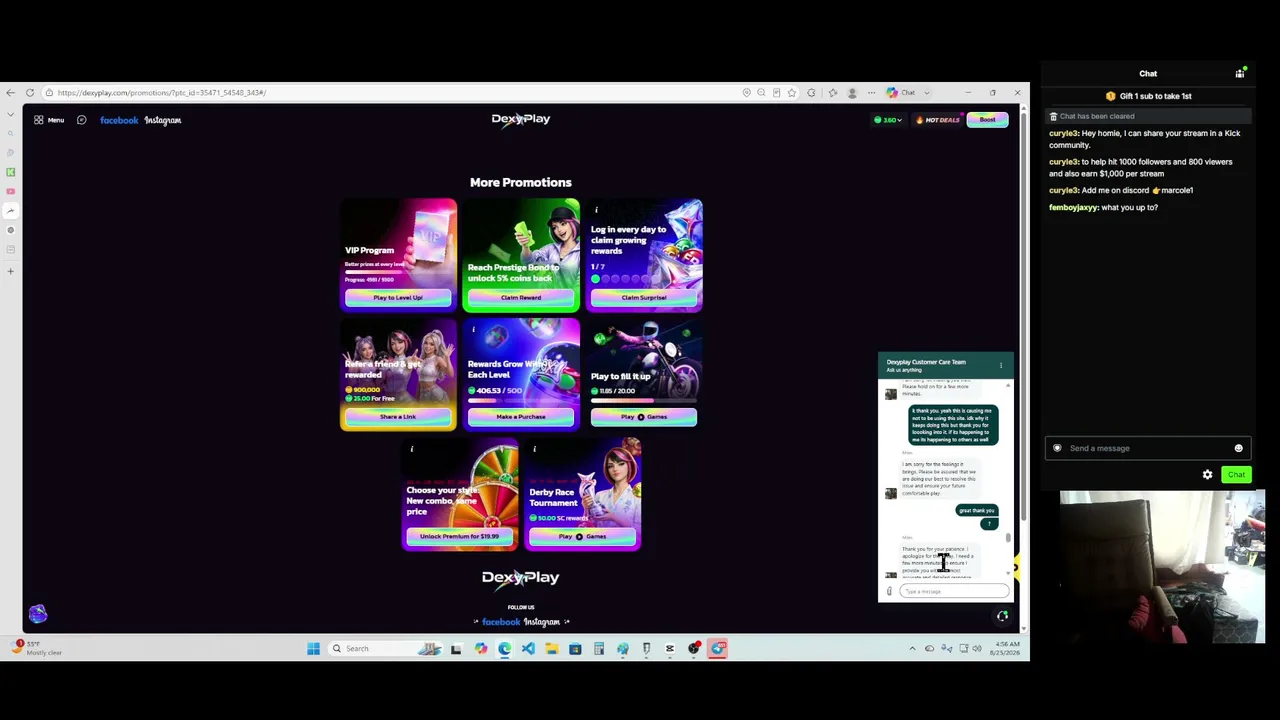
Task: Open the emoji picker in stream chat
Action: pyautogui.click(x=1238, y=448)
